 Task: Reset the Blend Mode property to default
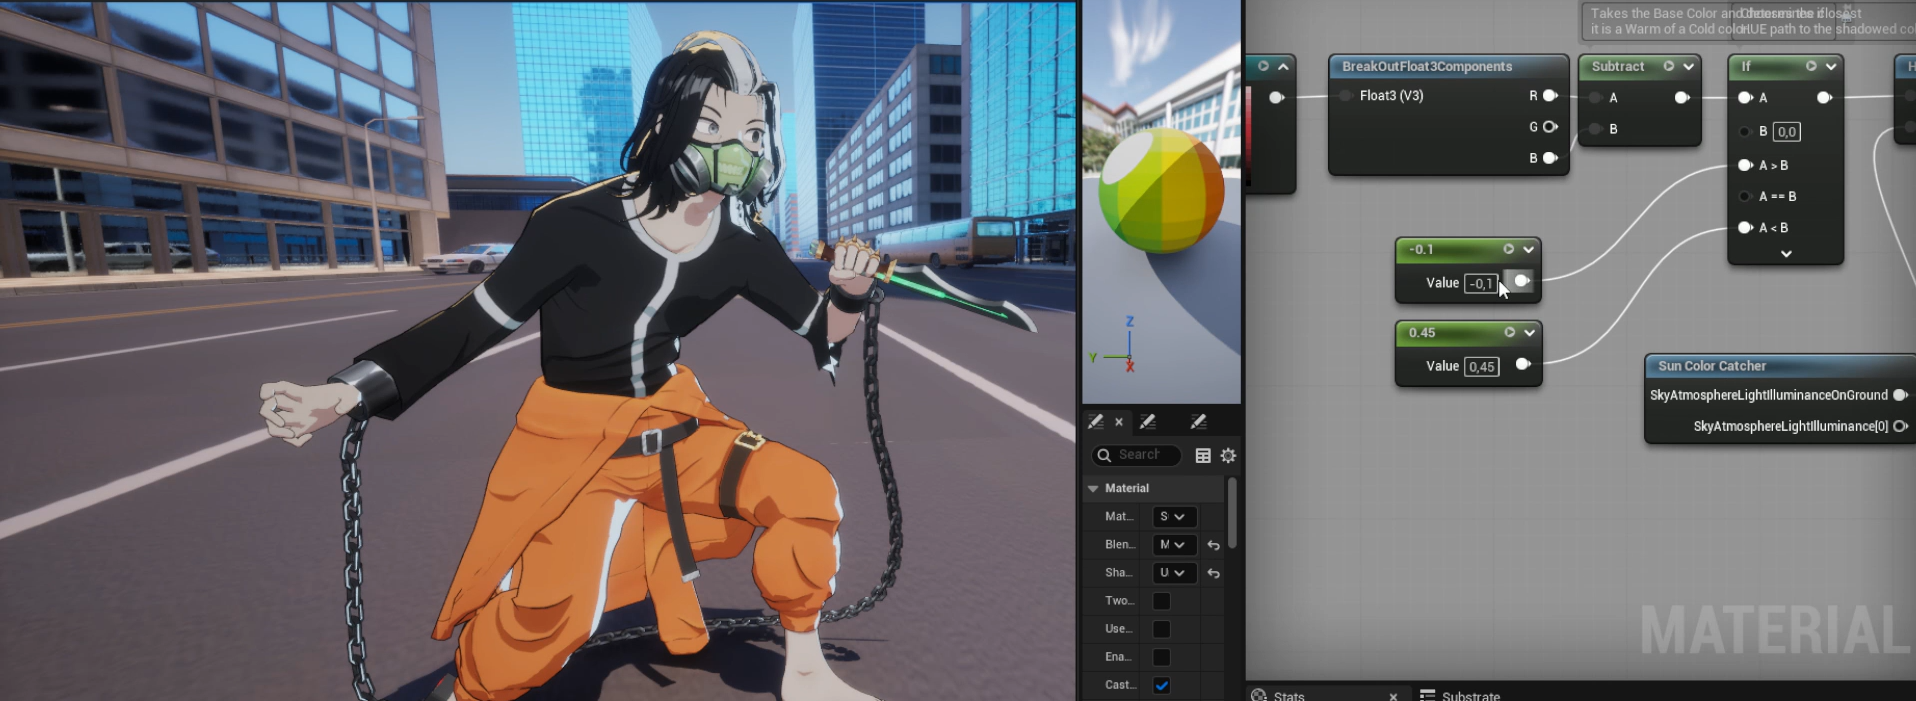pos(1213,545)
